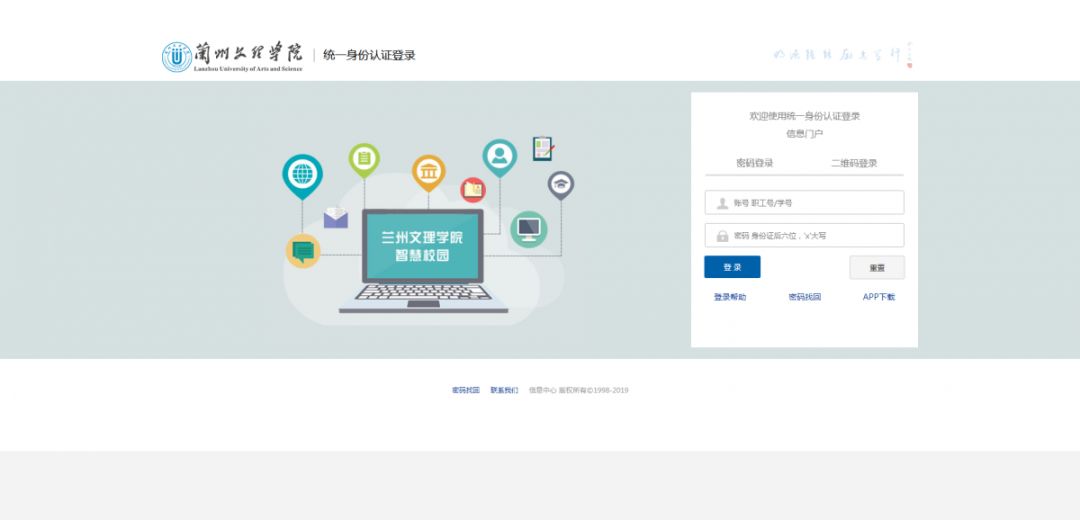Click the yellow chat bubble icon
Image resolution: width=1080 pixels, height=520 pixels.
pos(303,250)
